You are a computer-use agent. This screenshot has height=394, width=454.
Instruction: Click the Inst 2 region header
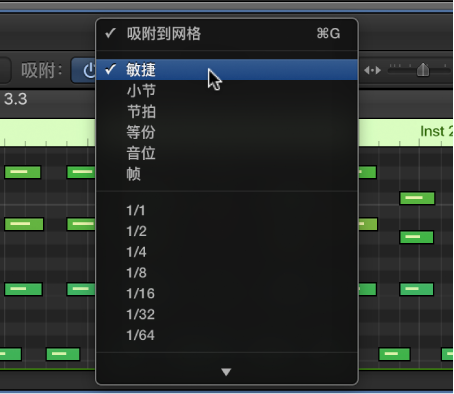pyautogui.click(x=405, y=131)
